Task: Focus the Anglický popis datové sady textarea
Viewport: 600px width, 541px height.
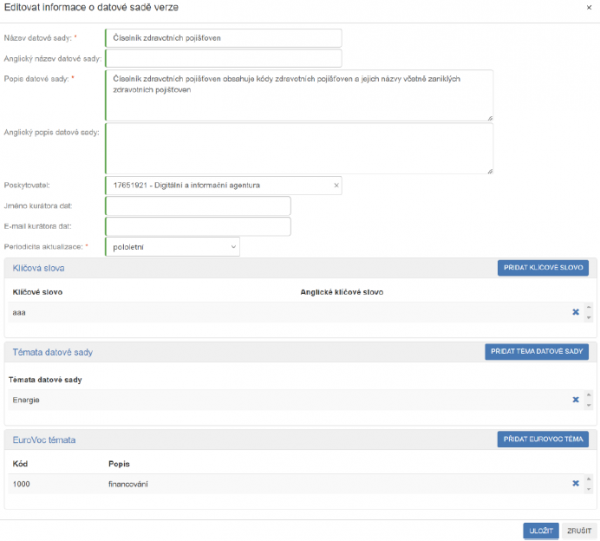Action: click(298, 149)
